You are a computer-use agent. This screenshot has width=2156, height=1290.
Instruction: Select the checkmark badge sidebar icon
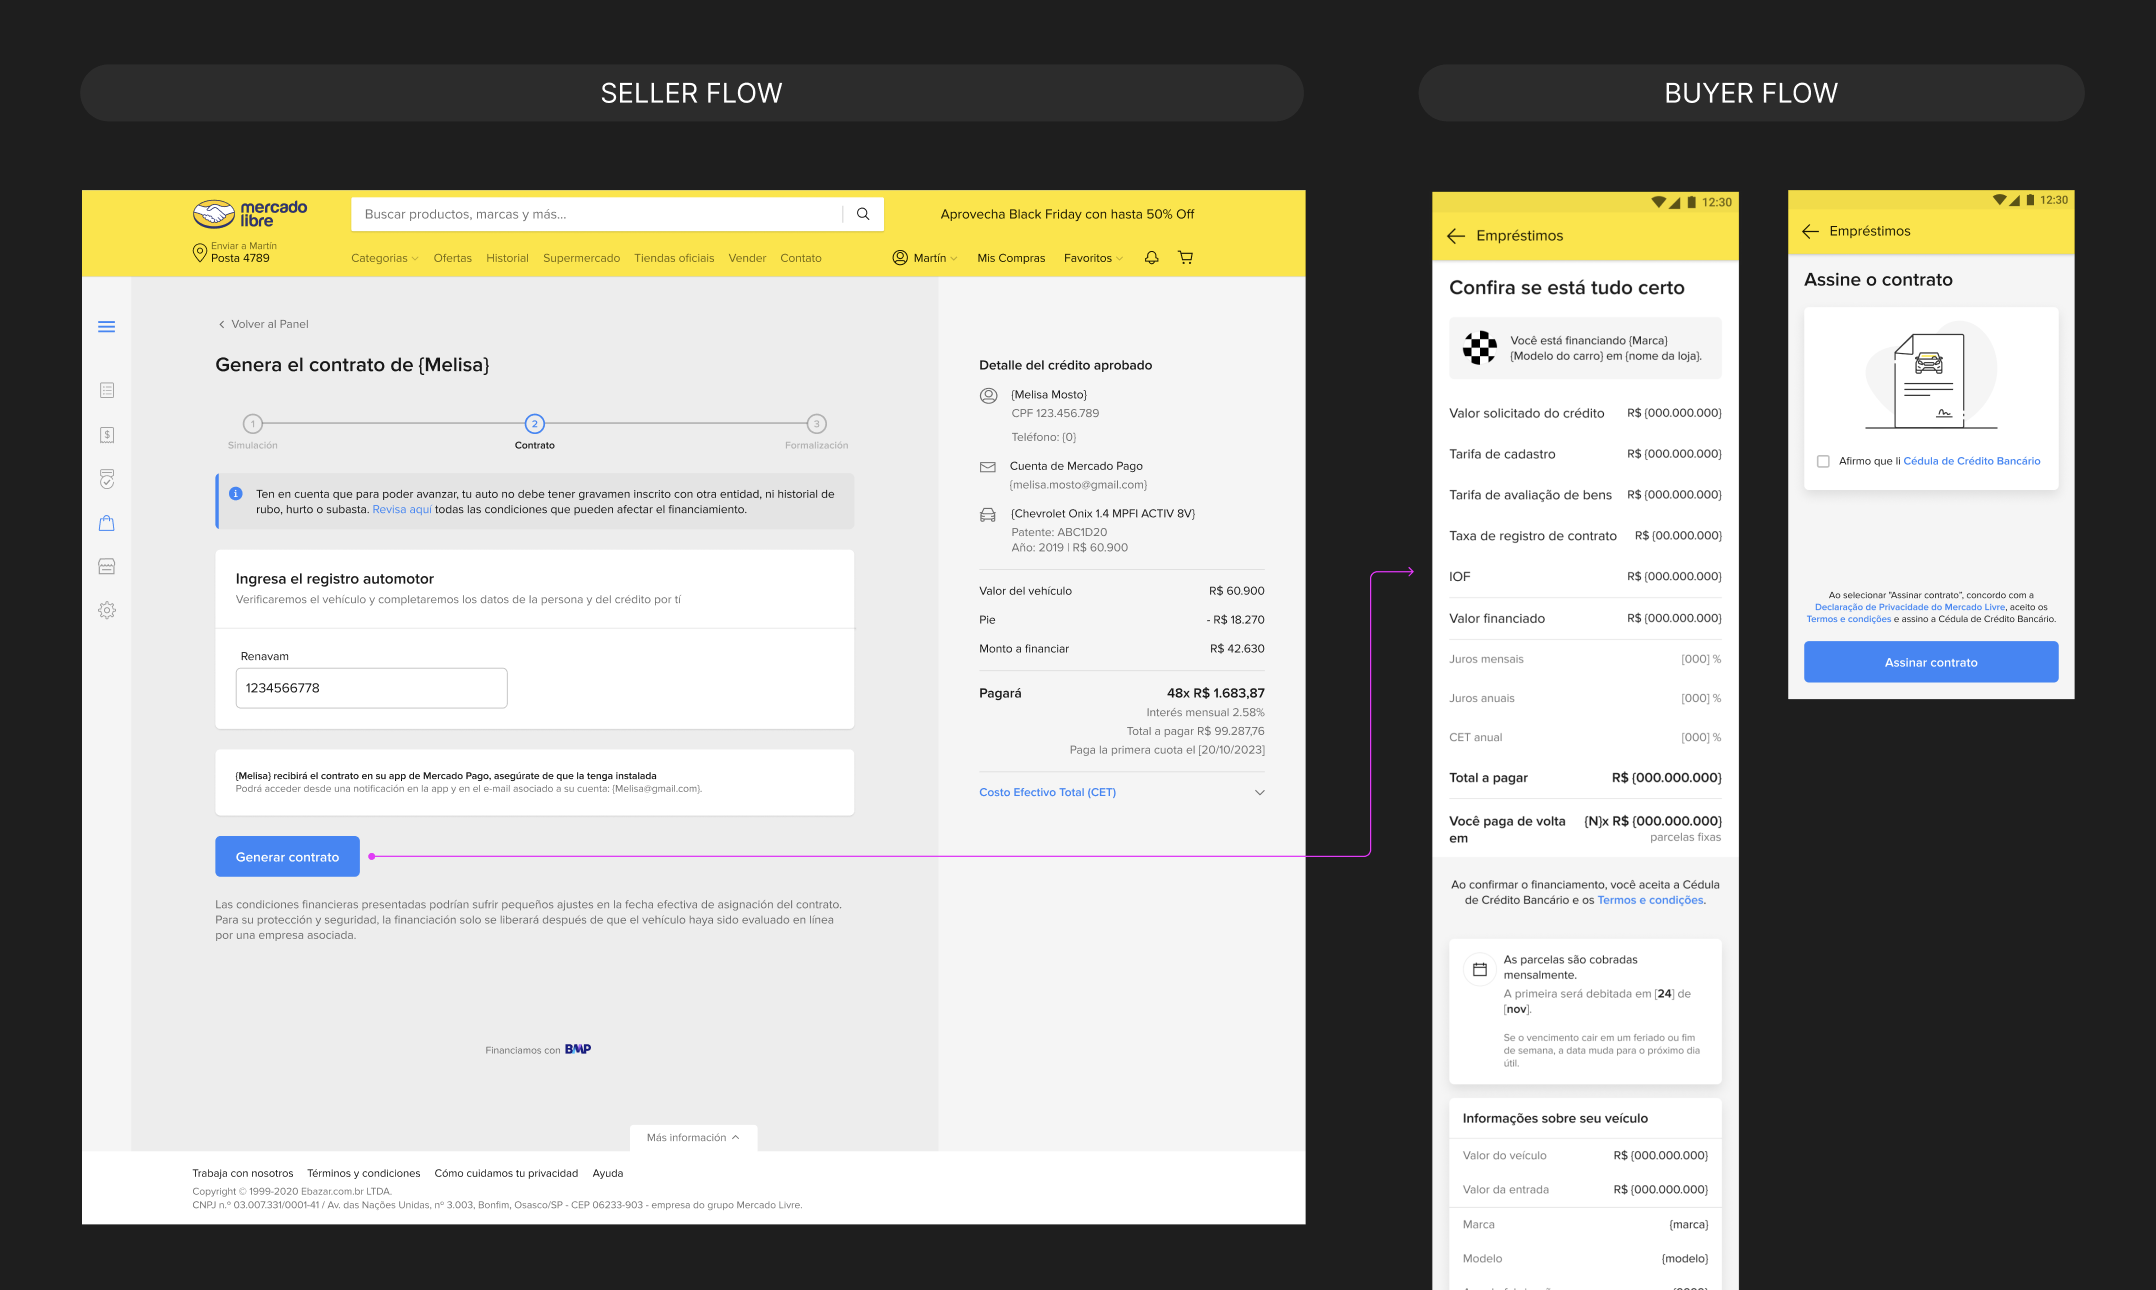pyautogui.click(x=107, y=479)
